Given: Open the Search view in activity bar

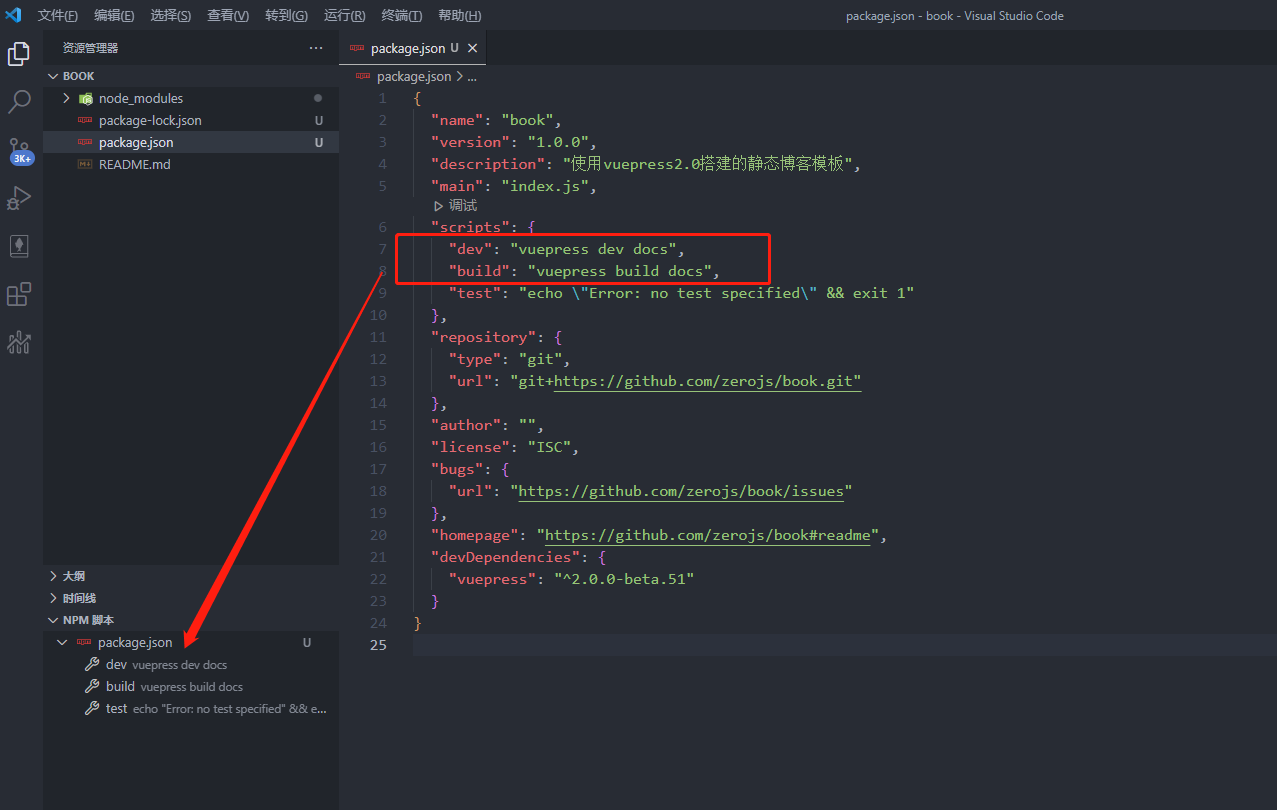Looking at the screenshot, I should (19, 102).
